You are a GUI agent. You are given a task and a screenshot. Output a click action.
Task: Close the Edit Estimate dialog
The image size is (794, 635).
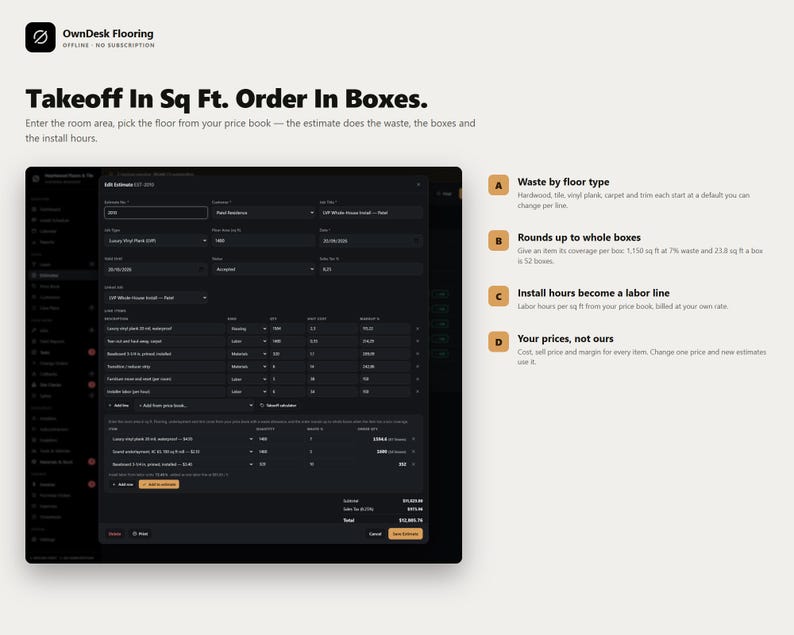tap(418, 185)
